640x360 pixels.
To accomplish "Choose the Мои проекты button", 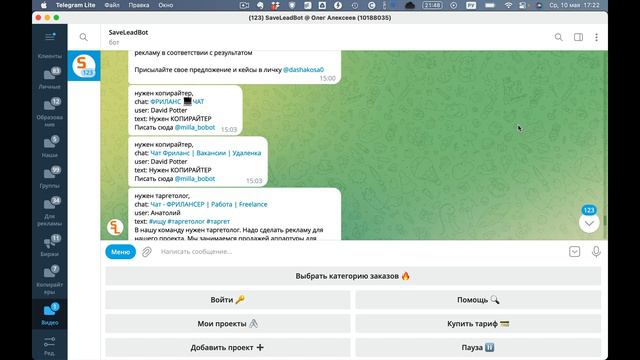I will click(x=228, y=324).
